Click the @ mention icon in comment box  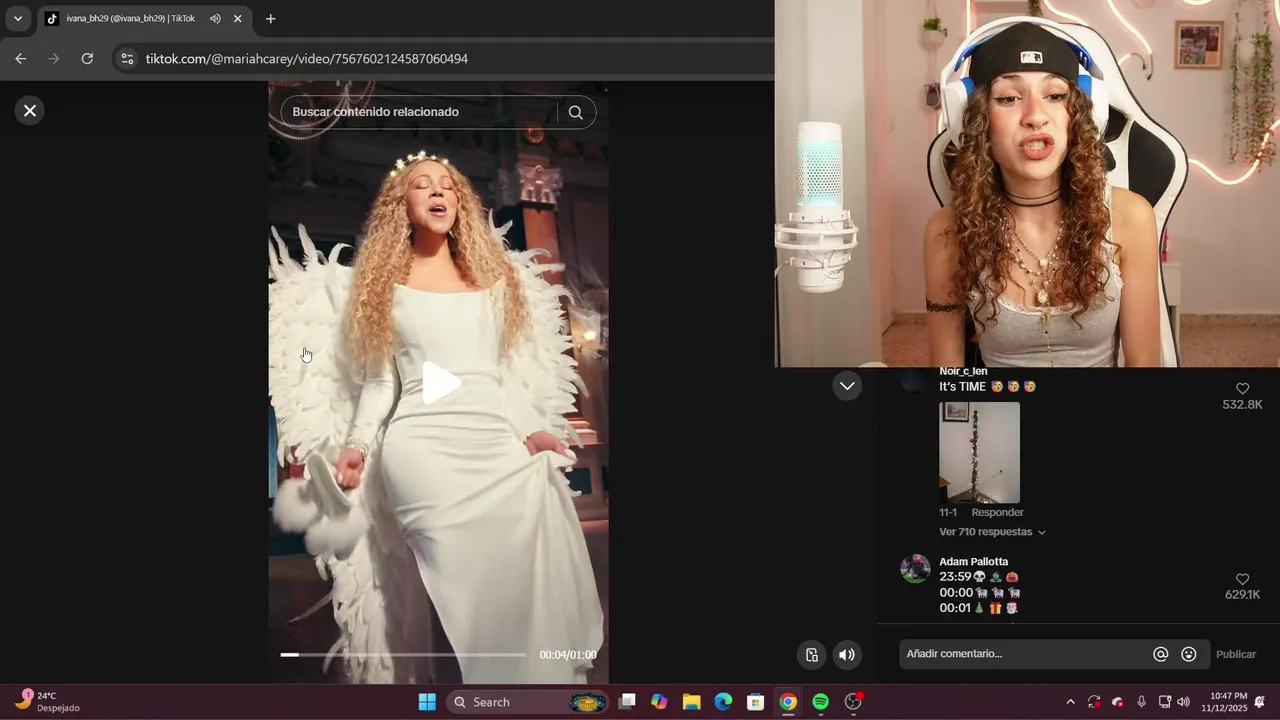click(1161, 654)
